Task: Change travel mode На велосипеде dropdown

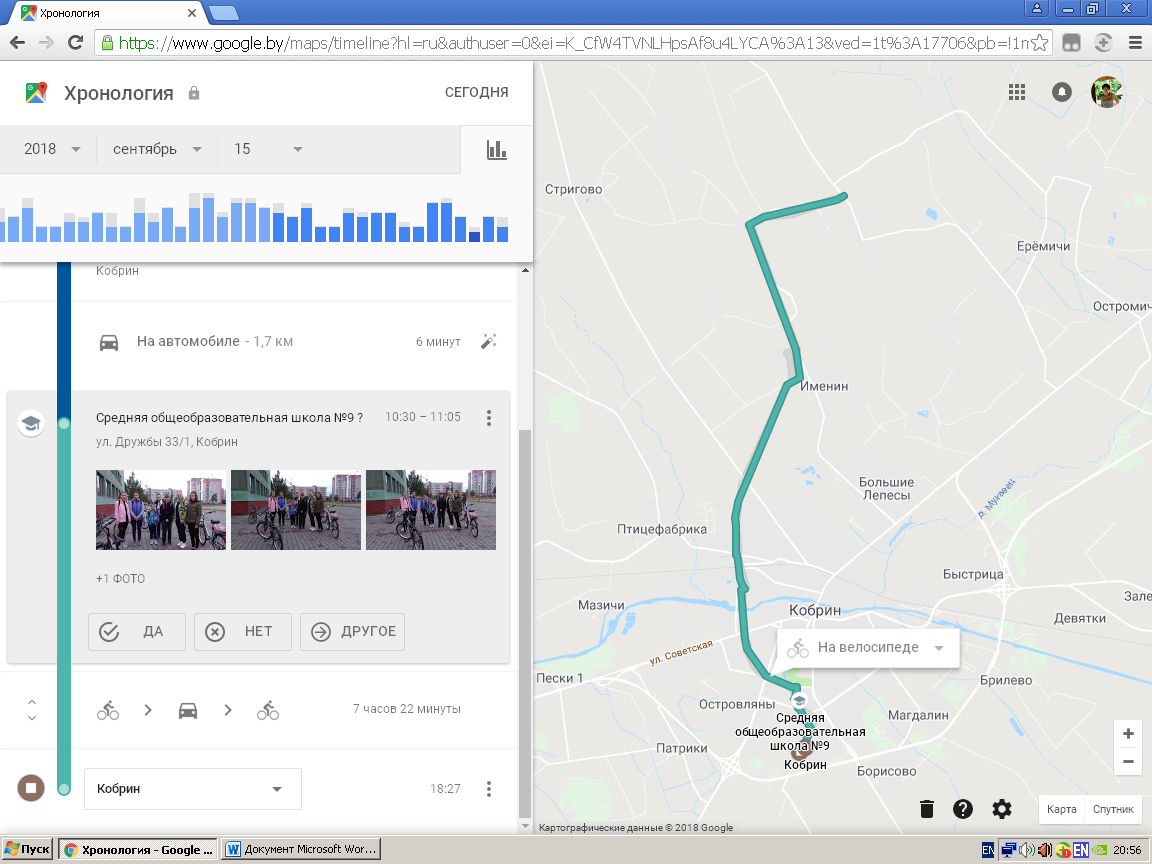Action: click(868, 648)
